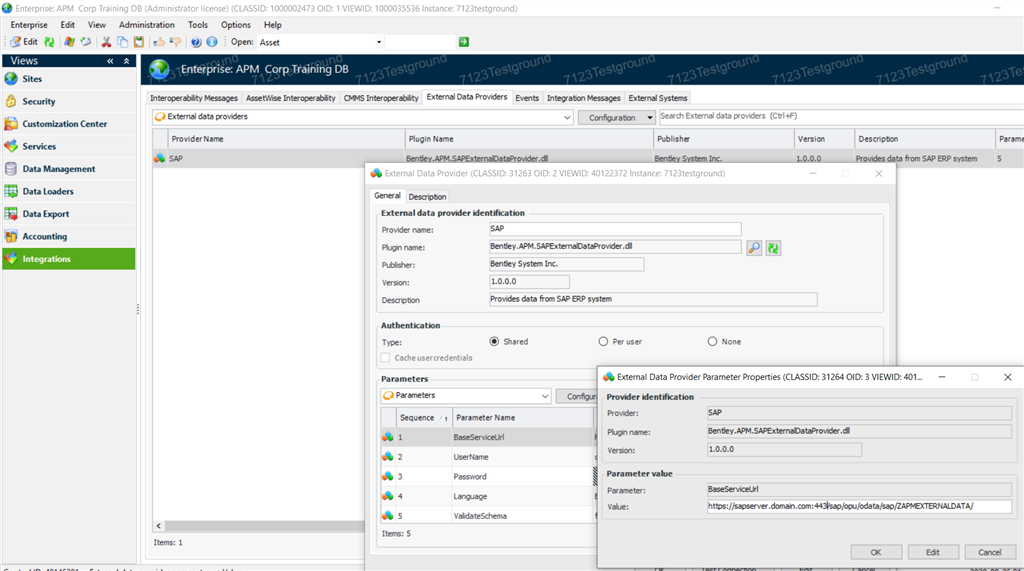This screenshot has width=1024, height=571.
Task: Open the Tools menu
Action: pyautogui.click(x=197, y=25)
